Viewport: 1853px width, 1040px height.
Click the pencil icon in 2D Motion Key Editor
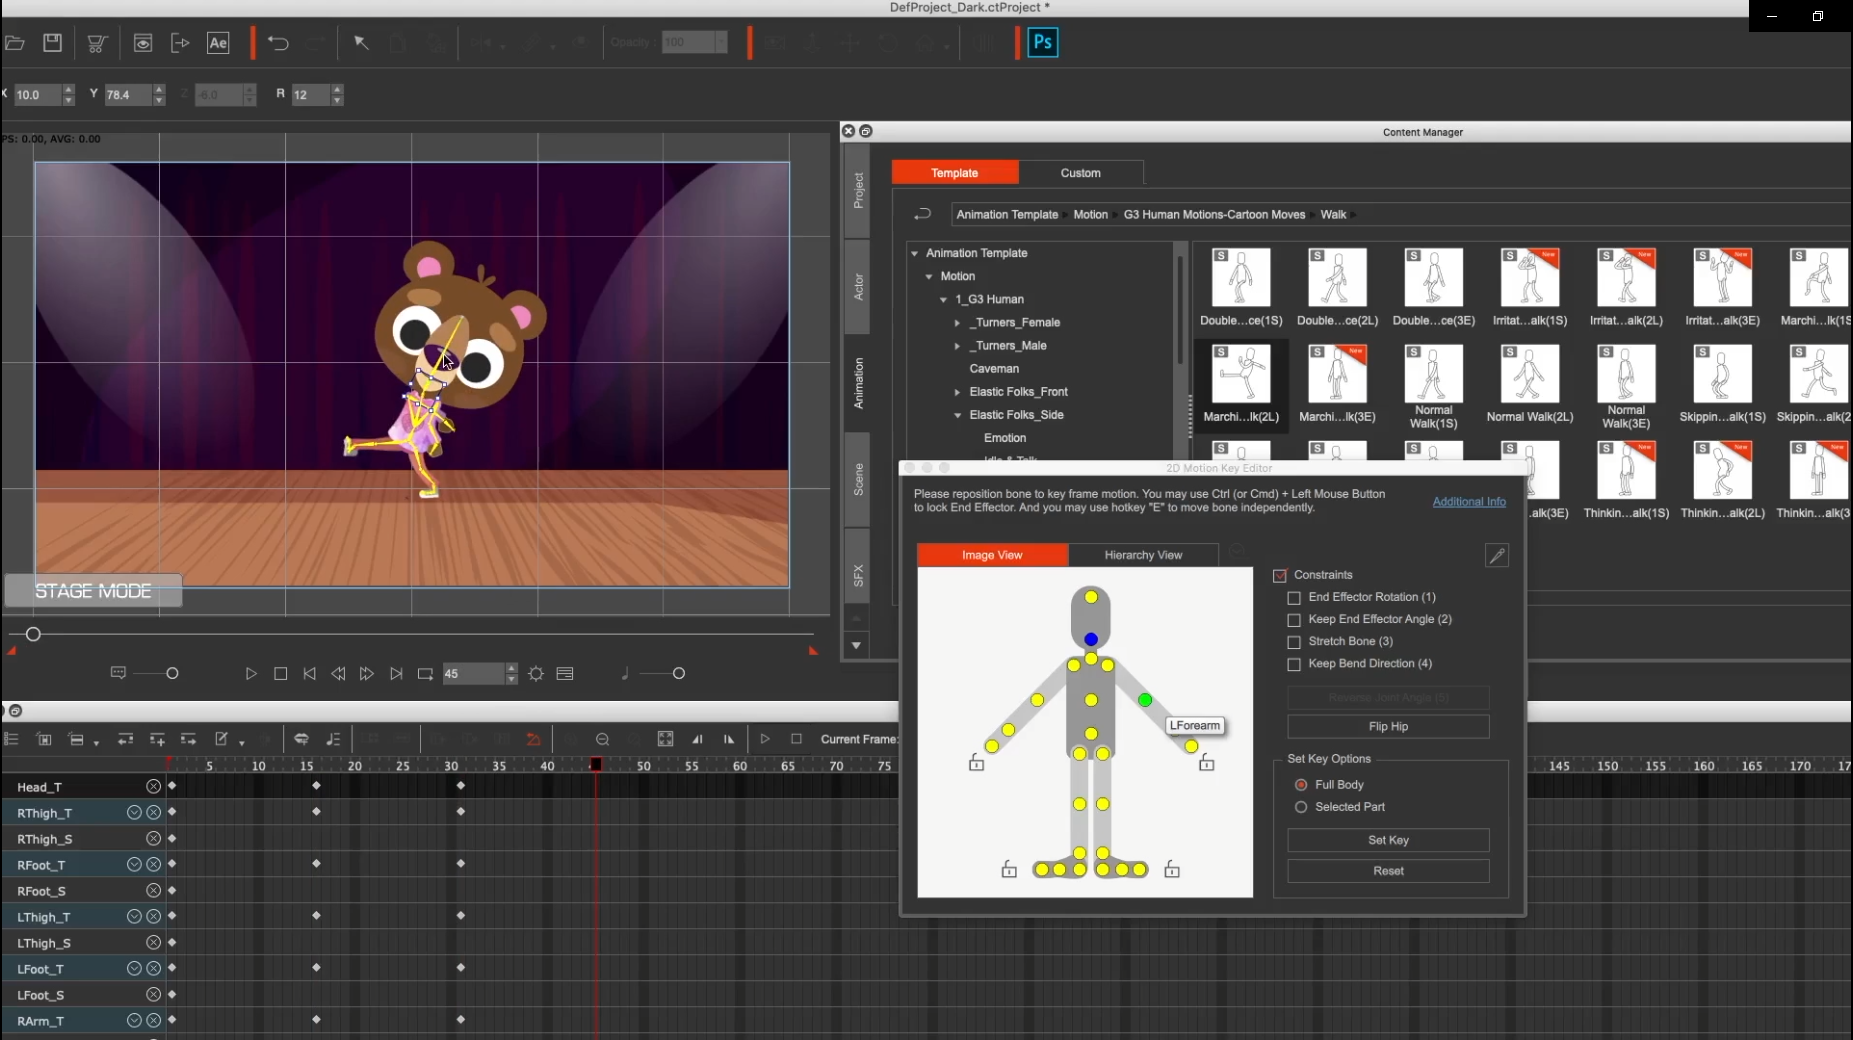1496,556
